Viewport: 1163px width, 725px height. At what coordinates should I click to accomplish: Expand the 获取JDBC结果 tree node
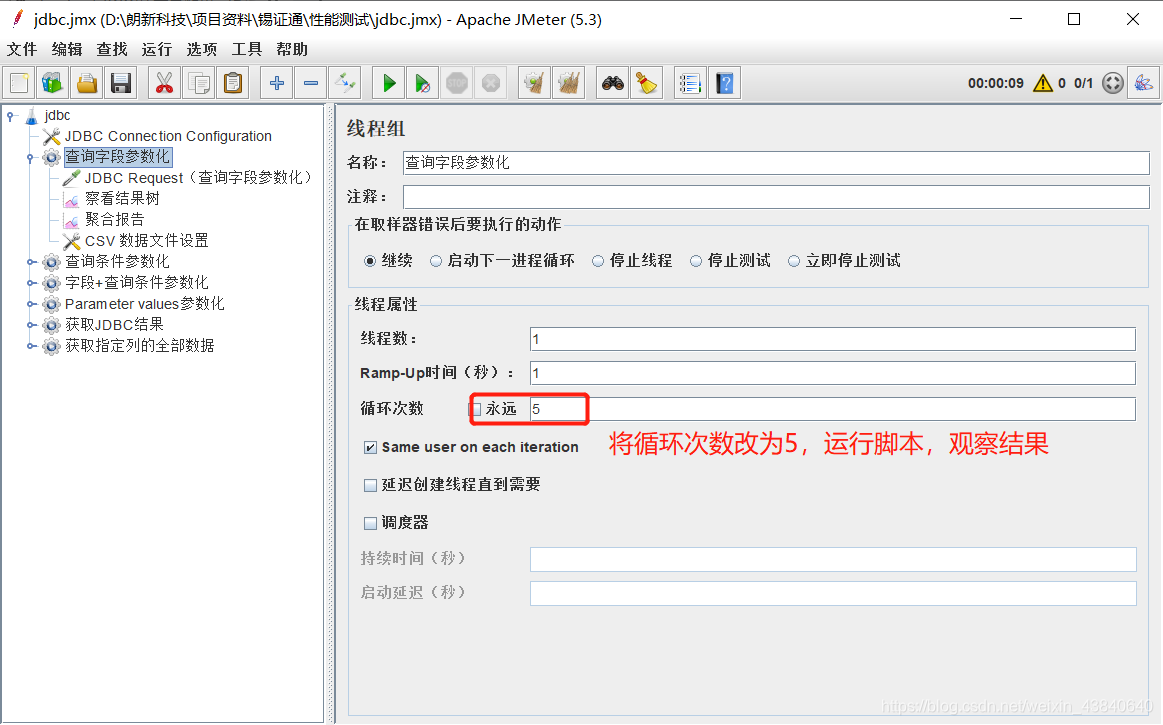30,325
